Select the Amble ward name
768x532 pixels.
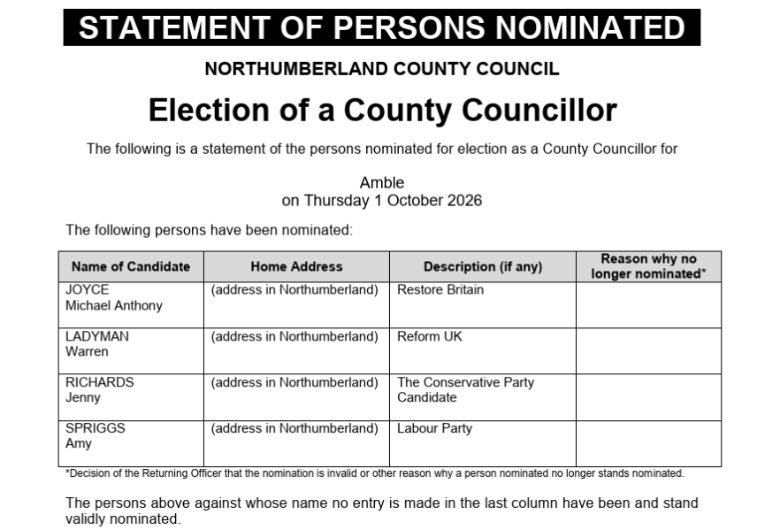coord(382,183)
